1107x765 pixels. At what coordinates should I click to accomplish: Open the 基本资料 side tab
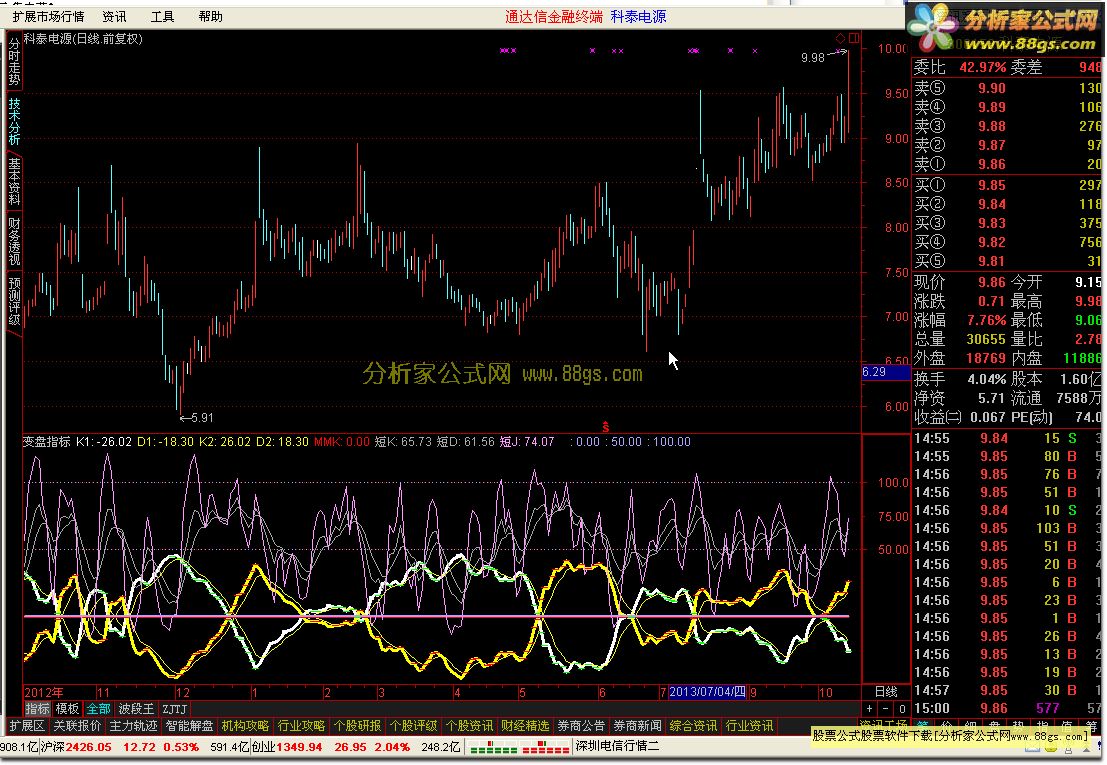(14, 181)
